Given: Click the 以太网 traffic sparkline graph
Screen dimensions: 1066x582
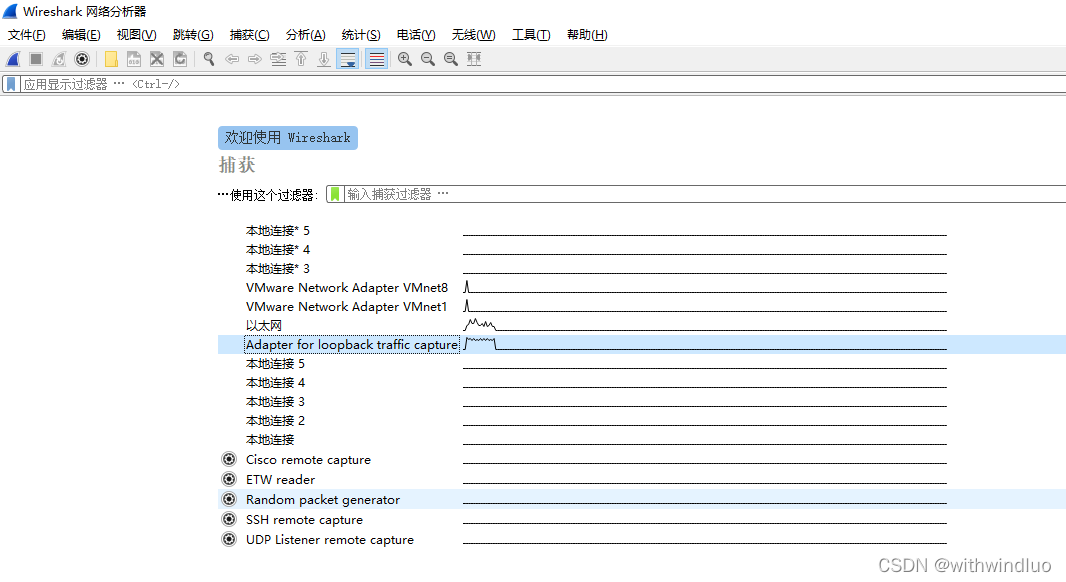Looking at the screenshot, I should pyautogui.click(x=705, y=324).
